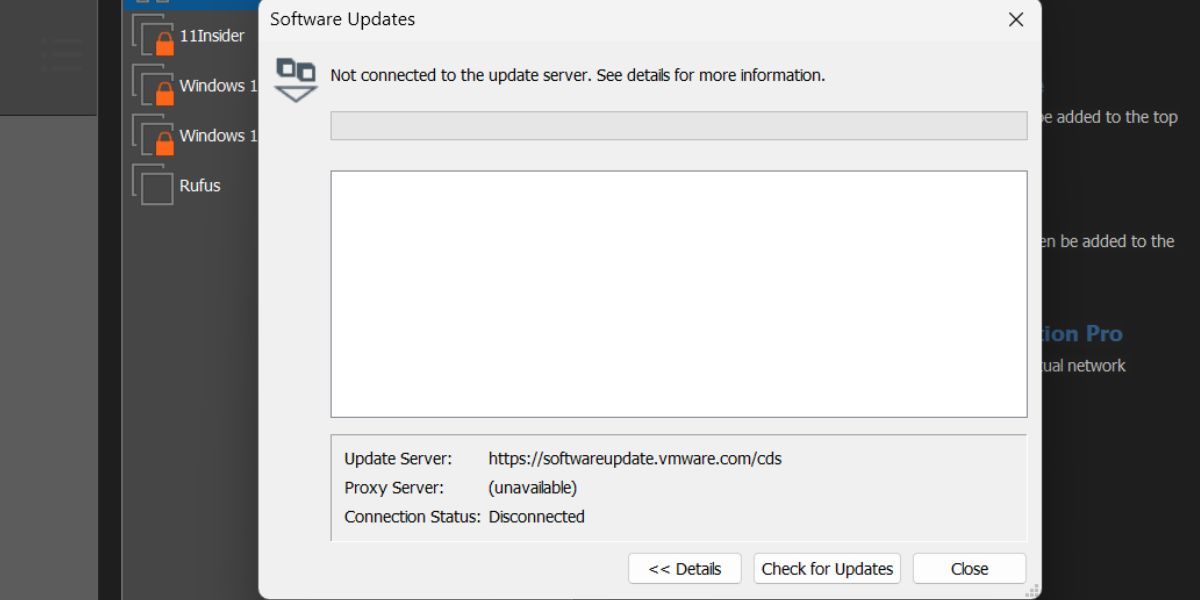Collapse details using the << Details button
Screen dimensions: 1200x600
point(684,568)
